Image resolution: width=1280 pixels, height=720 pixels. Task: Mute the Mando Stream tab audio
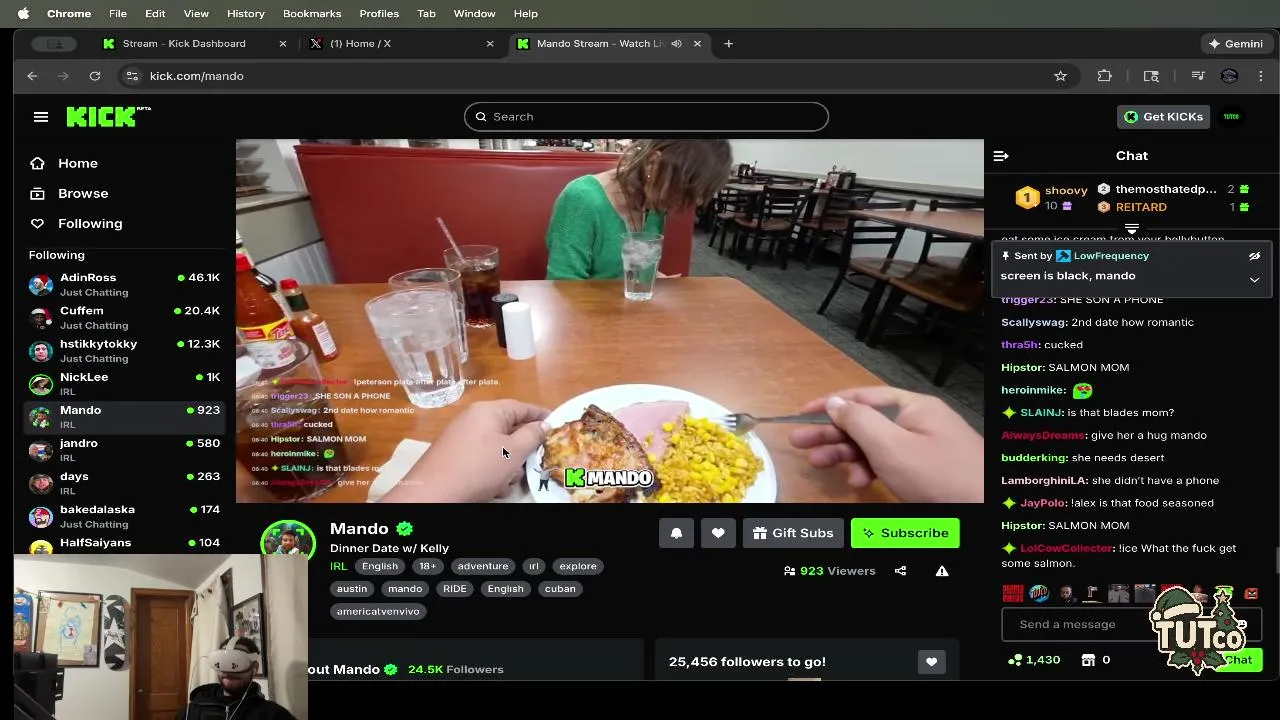[x=676, y=44]
